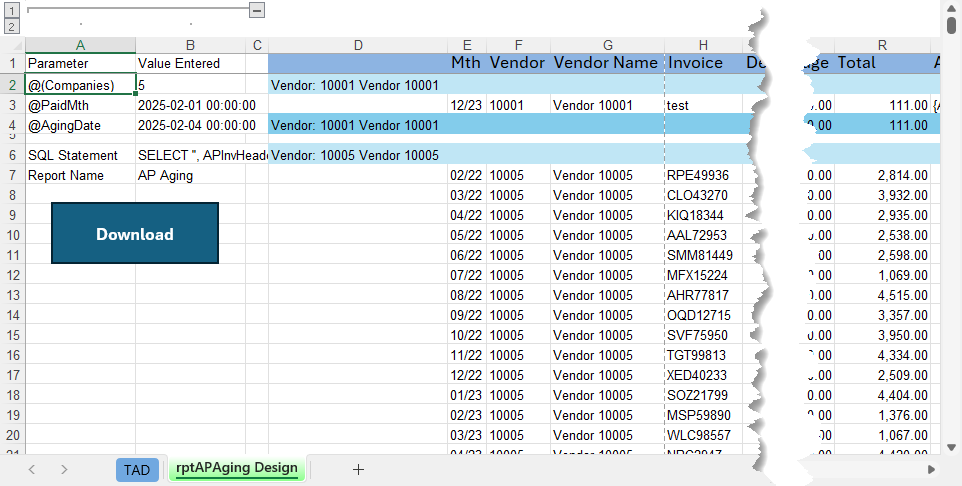Click the Parameter cell
This screenshot has width=962, height=486.
80,63
